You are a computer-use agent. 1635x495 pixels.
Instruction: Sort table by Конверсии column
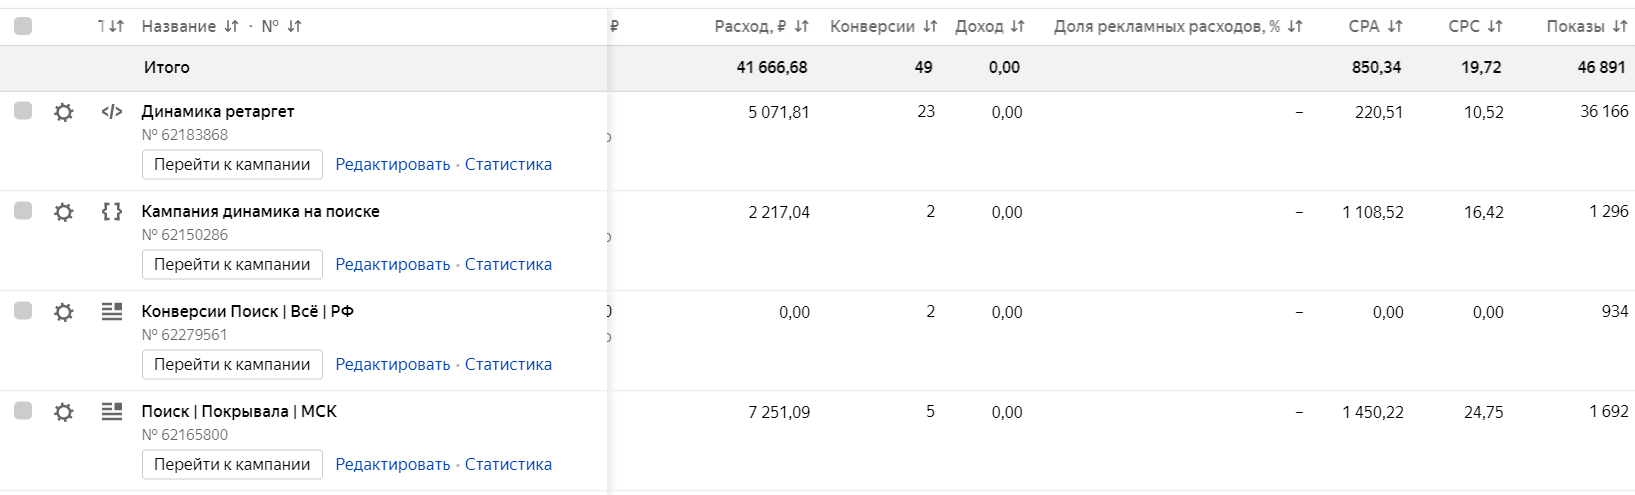[884, 26]
